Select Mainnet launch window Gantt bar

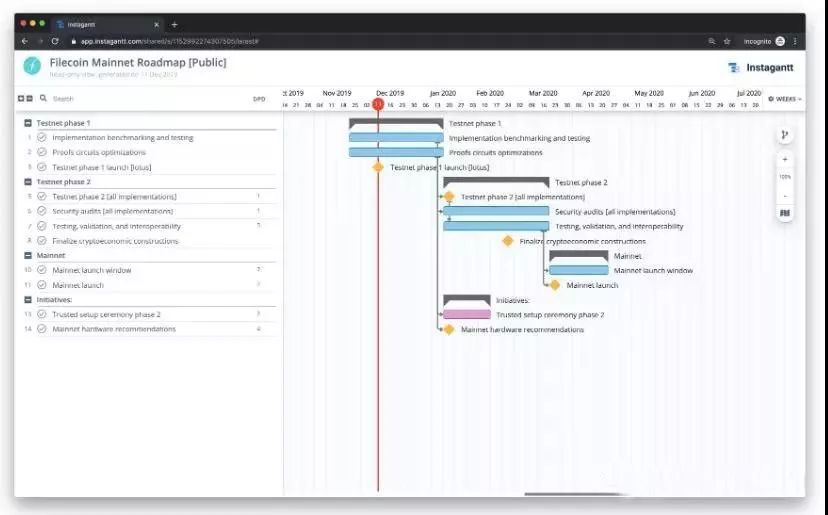[579, 270]
